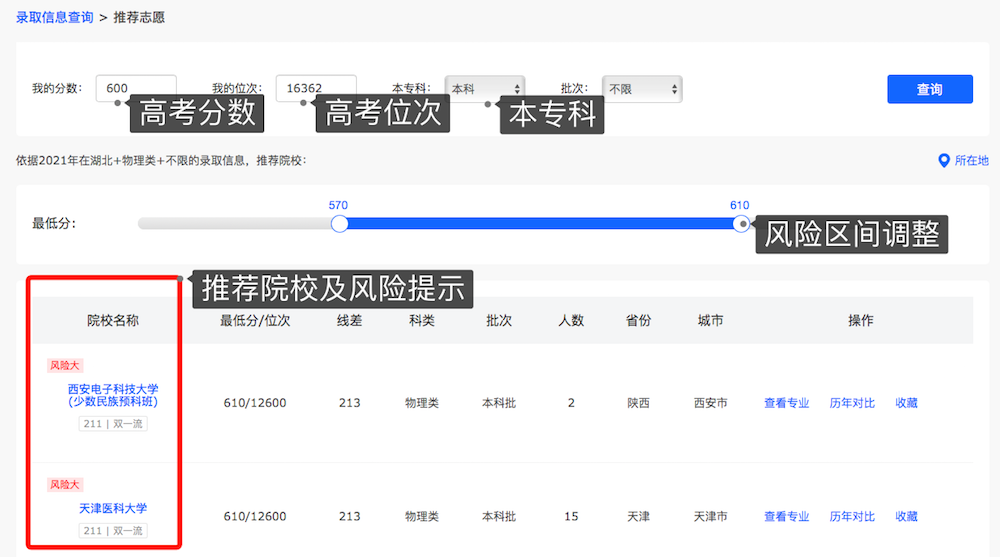Image resolution: width=1000 pixels, height=557 pixels.
Task: Open the 西安电子科技大学 school link
Action: 113,395
